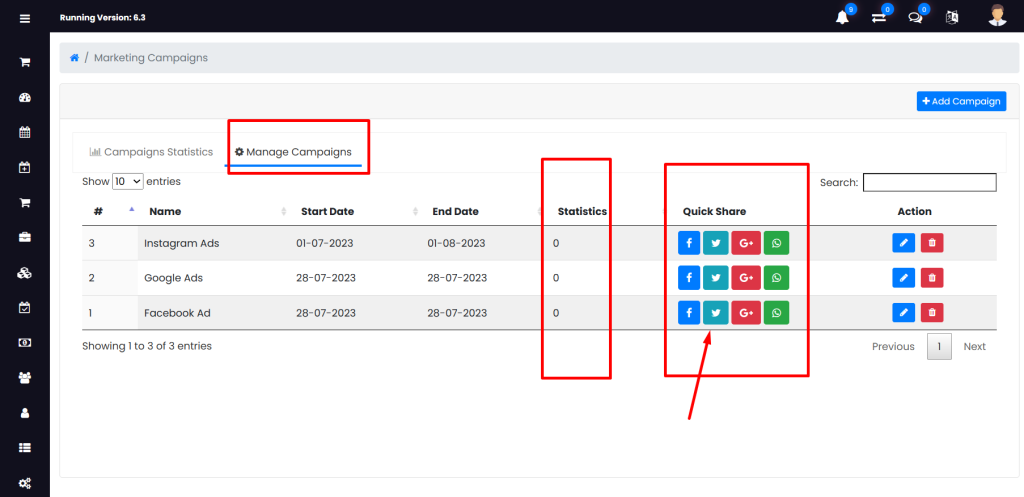This screenshot has height=497, width=1024.
Task: Go to Previous page of entries
Action: [x=893, y=347]
